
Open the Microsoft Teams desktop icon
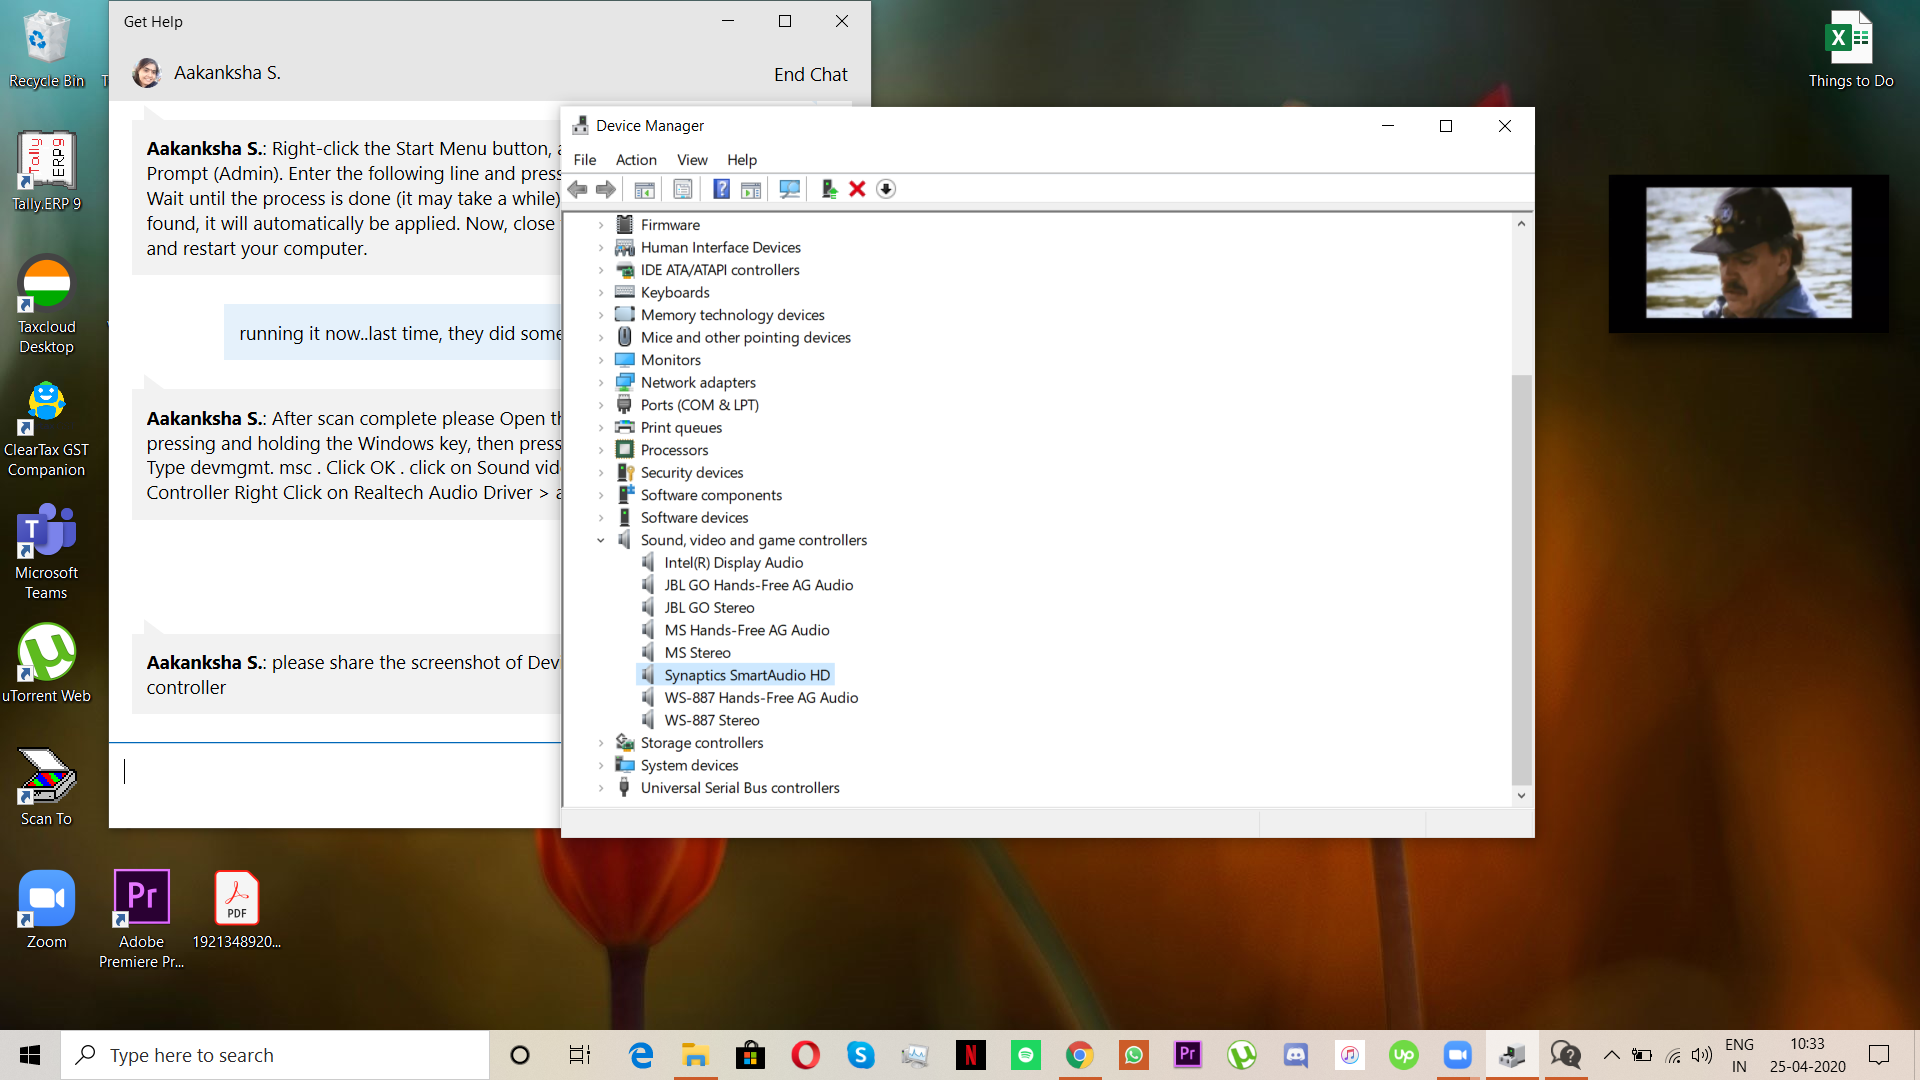46,552
